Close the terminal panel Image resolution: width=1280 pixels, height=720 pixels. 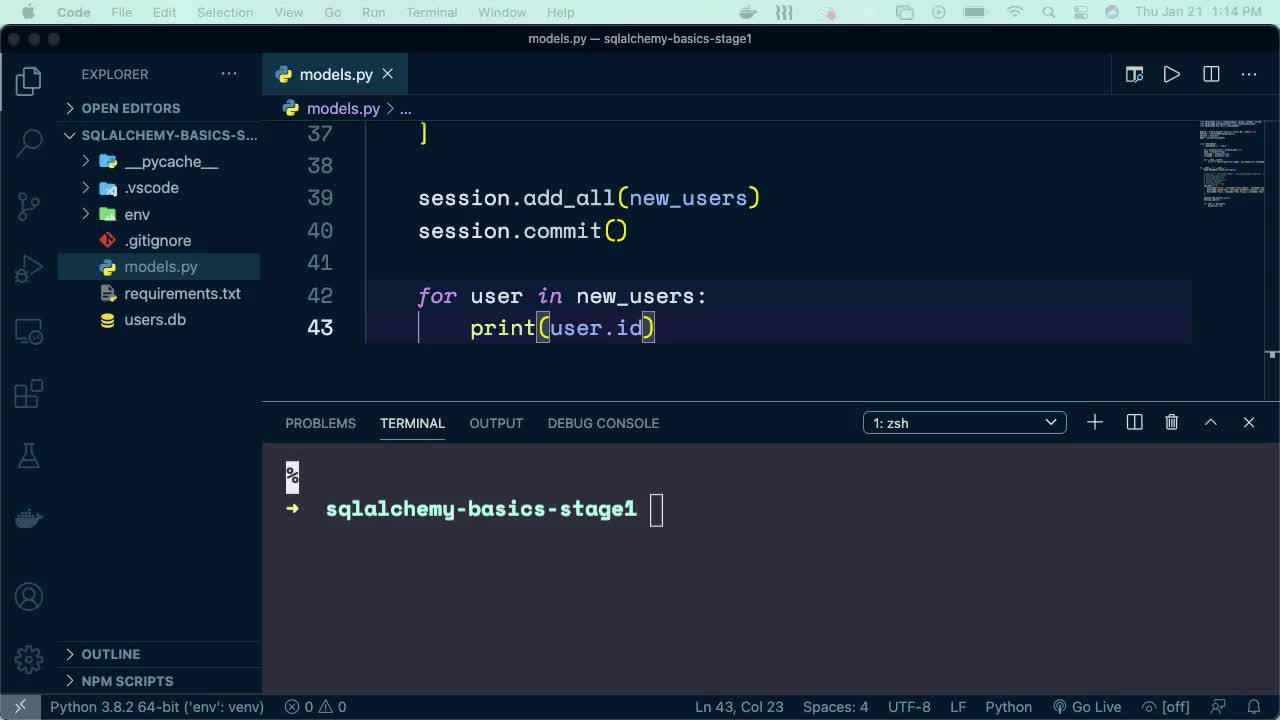[1249, 423]
